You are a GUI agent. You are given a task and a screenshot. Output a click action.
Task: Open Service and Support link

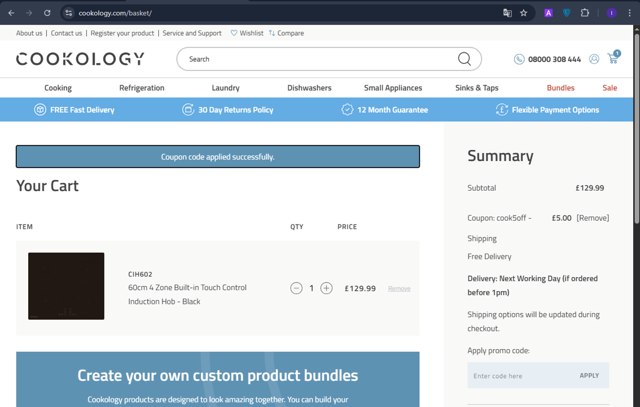pos(192,33)
